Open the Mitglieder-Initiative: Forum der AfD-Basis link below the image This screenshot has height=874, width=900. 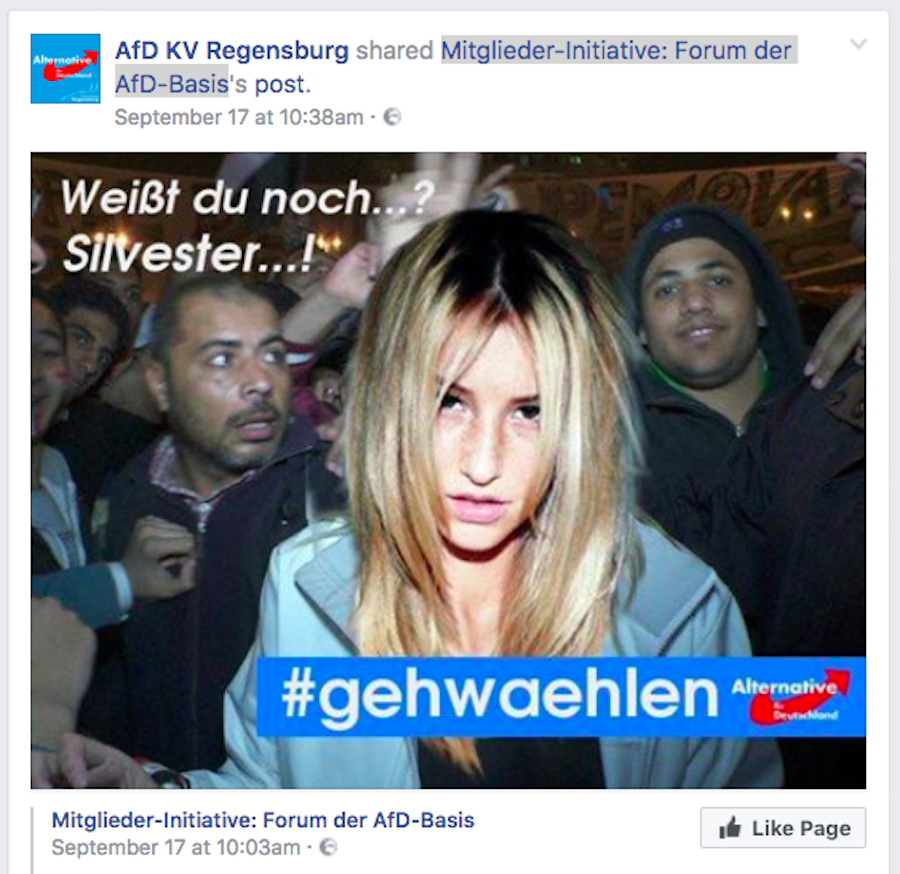pyautogui.click(x=263, y=820)
